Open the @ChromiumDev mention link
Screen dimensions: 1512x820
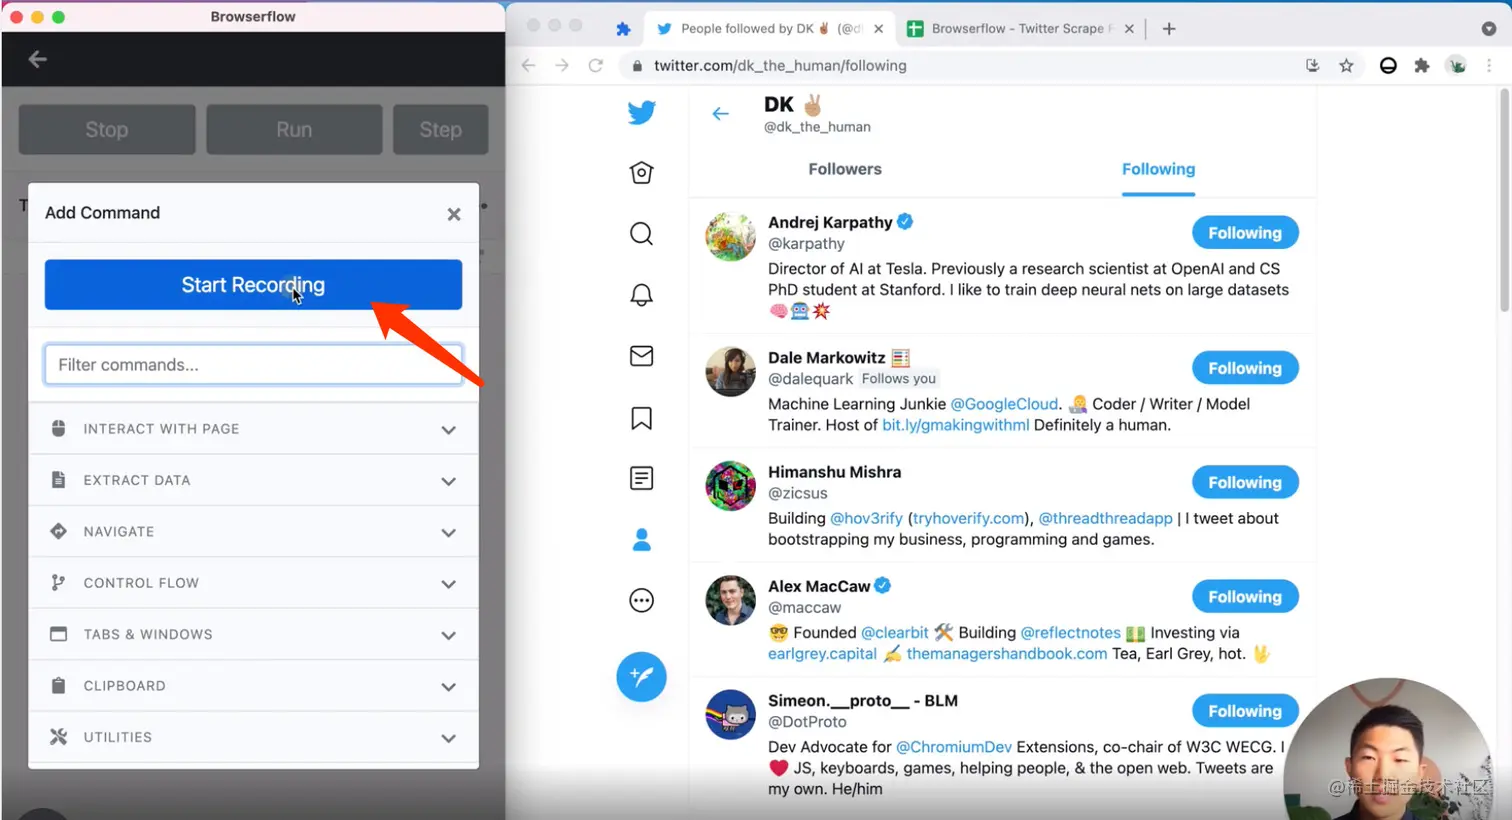954,747
